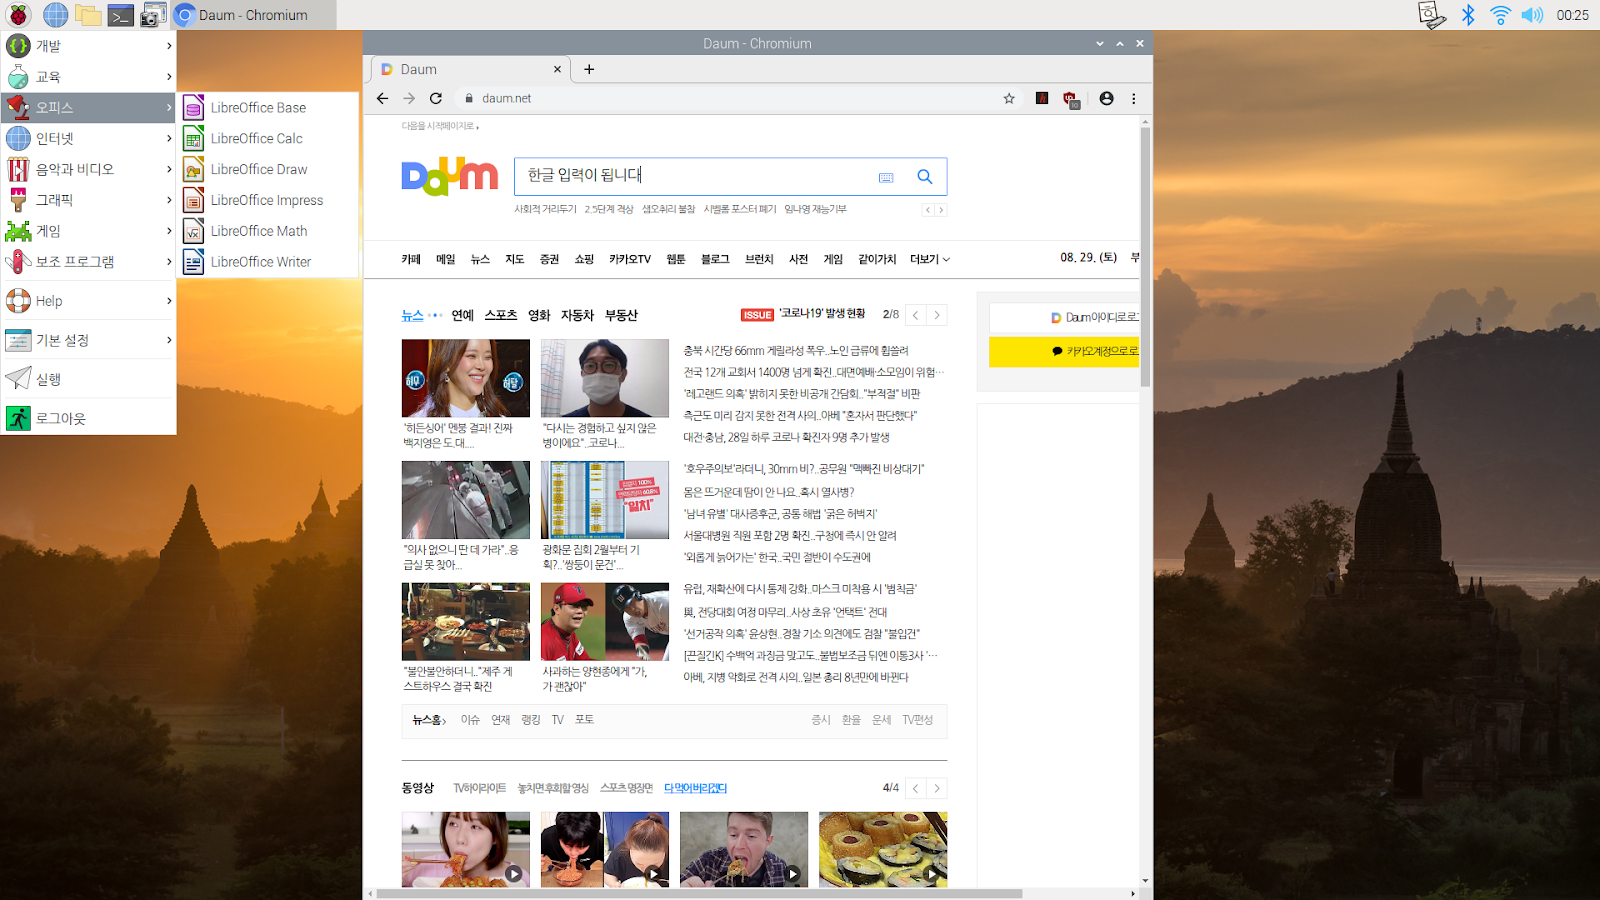Image resolution: width=1600 pixels, height=900 pixels.
Task: Open the Chromium profile avatar icon
Action: pyautogui.click(x=1106, y=98)
